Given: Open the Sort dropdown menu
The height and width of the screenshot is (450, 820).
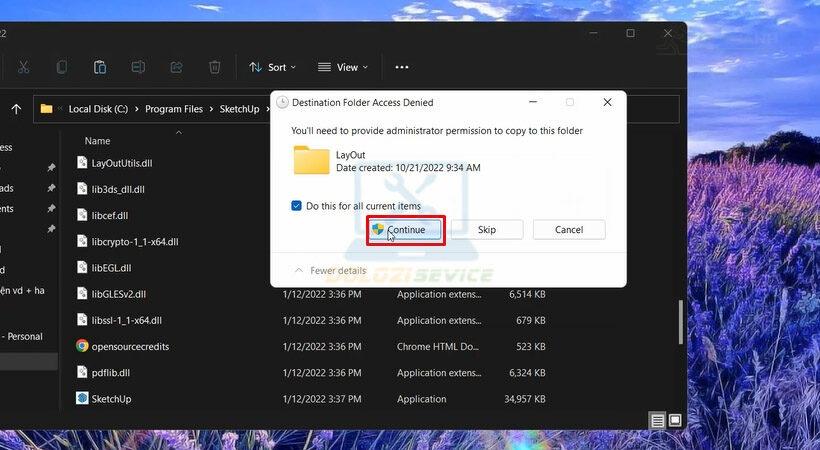Looking at the screenshot, I should 268,67.
